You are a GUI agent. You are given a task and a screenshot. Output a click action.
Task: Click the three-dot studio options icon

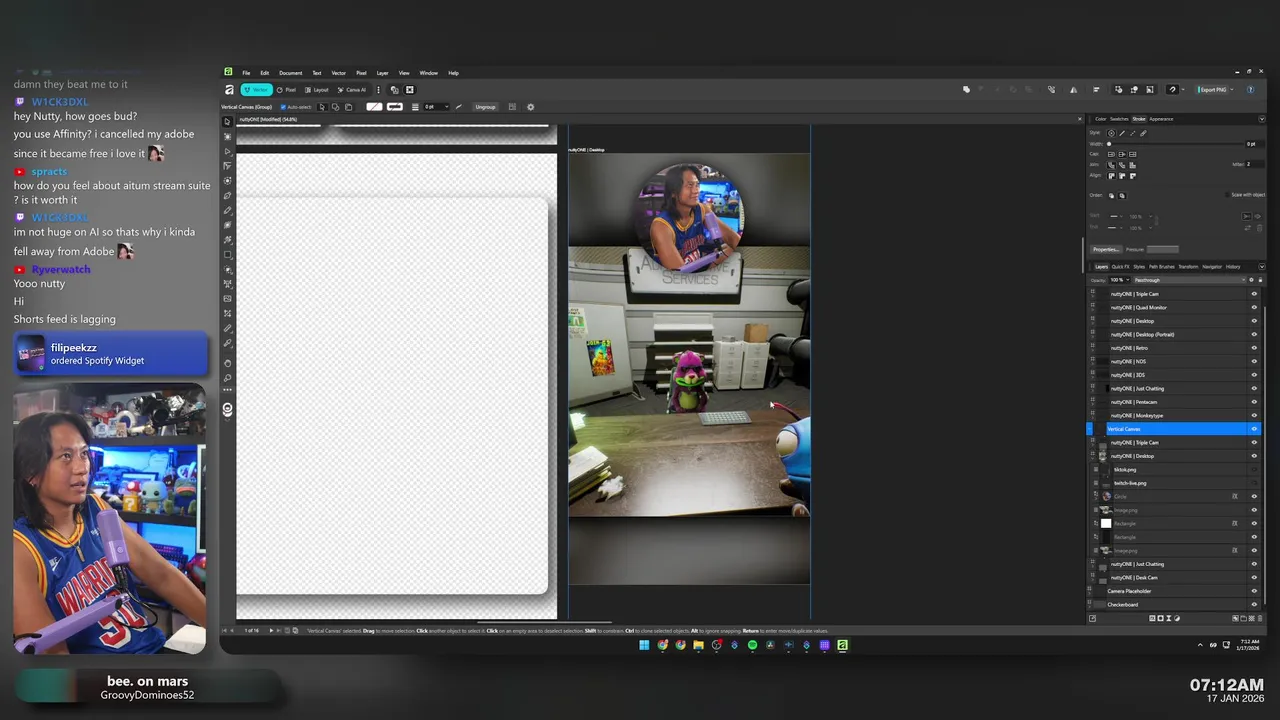point(378,90)
